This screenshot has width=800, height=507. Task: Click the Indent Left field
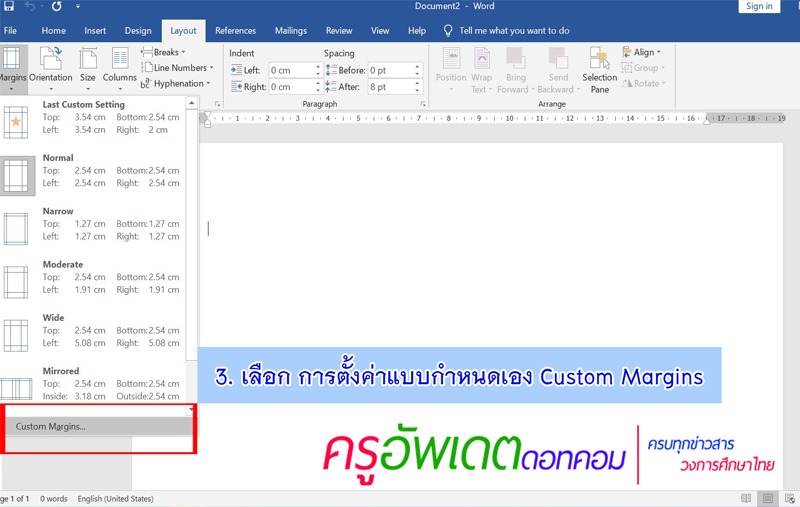pyautogui.click(x=291, y=70)
